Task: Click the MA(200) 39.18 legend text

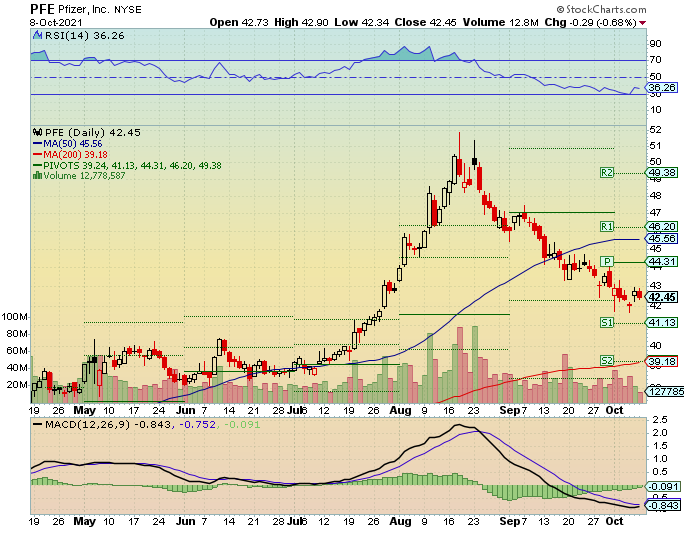Action: 75,155
